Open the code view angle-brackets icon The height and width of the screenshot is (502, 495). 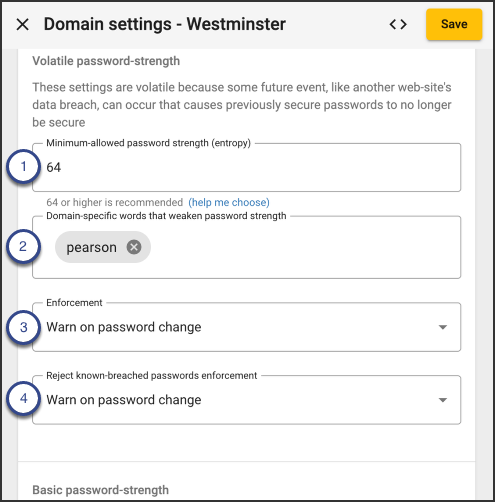point(398,24)
